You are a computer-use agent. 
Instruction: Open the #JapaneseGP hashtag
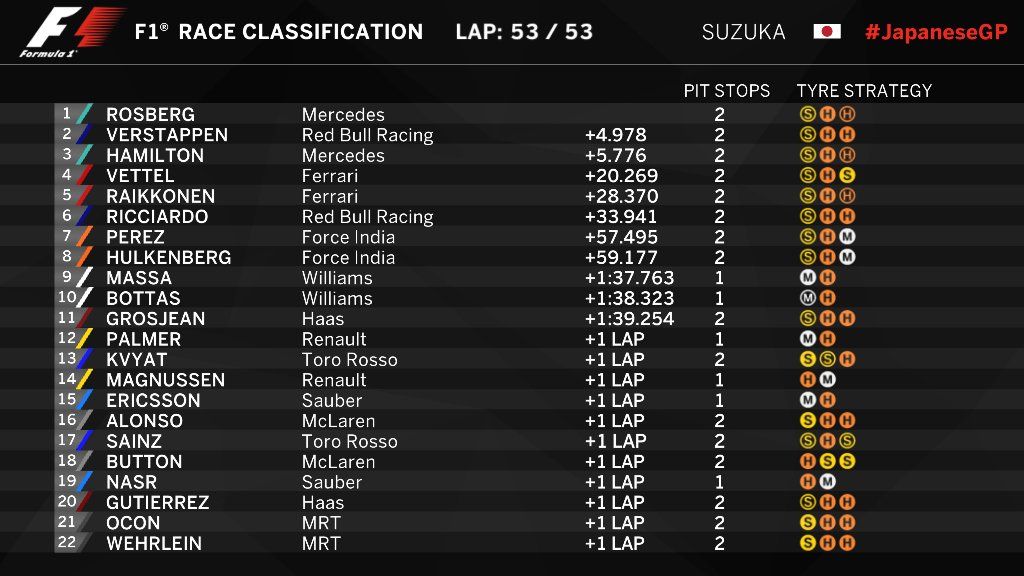point(936,31)
